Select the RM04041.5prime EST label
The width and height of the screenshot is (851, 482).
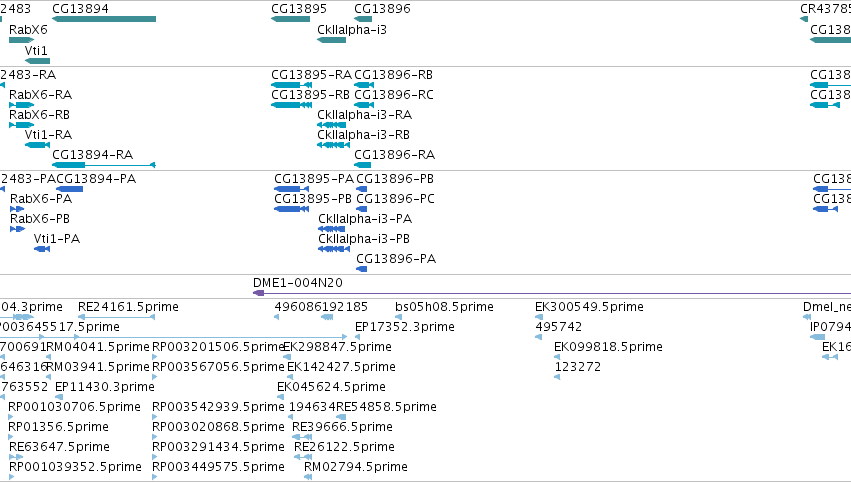coord(98,347)
